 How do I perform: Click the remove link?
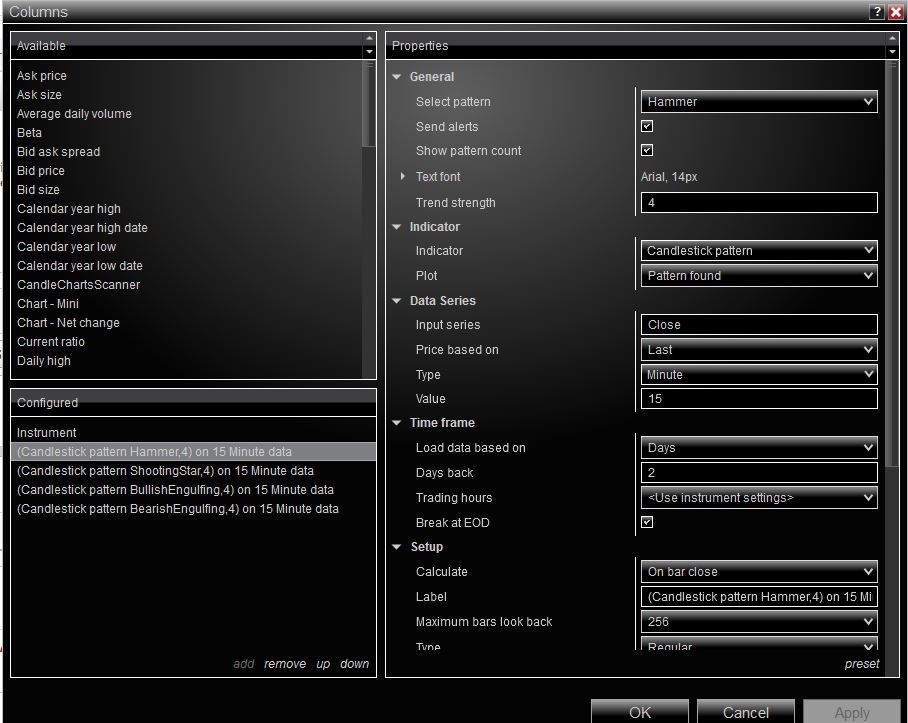click(x=285, y=664)
